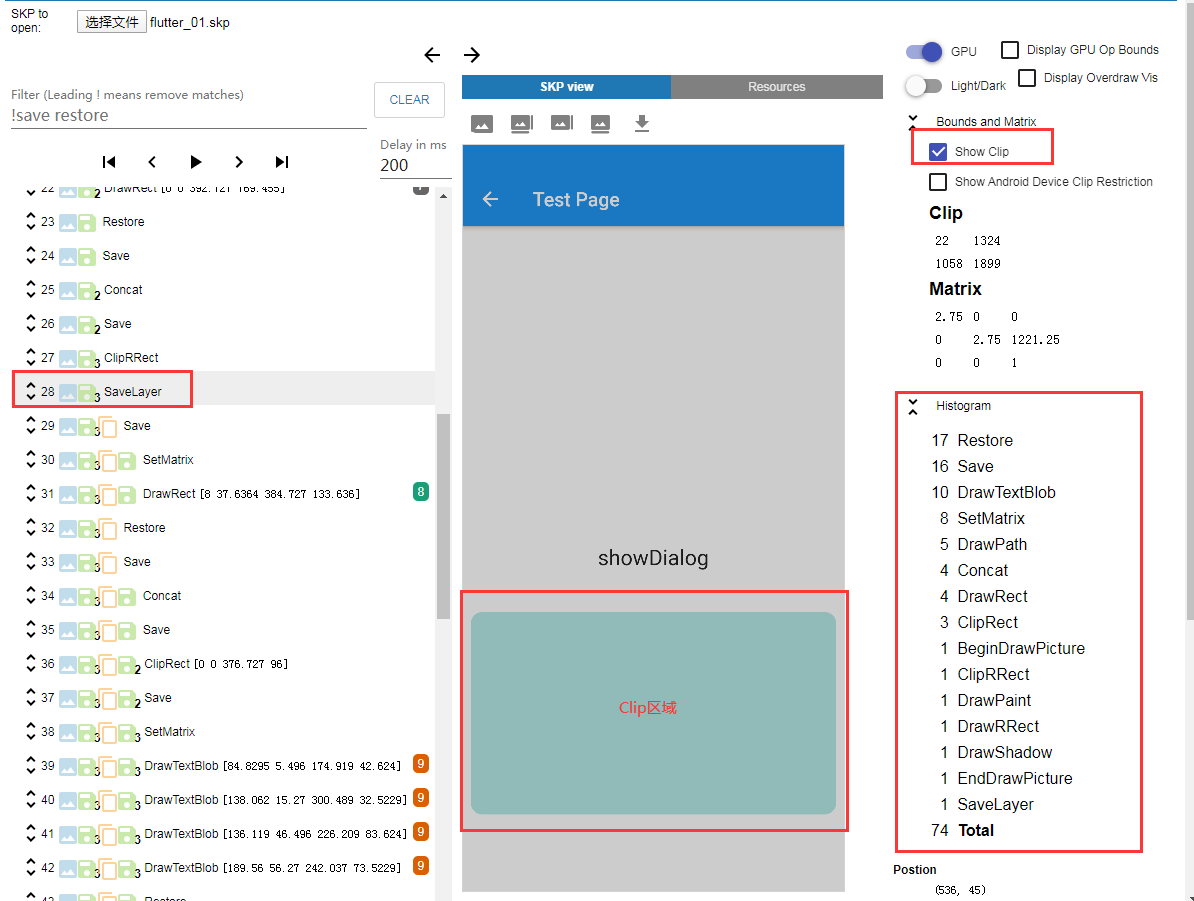Expand details of row 23 Restore
This screenshot has height=901, width=1194.
coord(30,222)
